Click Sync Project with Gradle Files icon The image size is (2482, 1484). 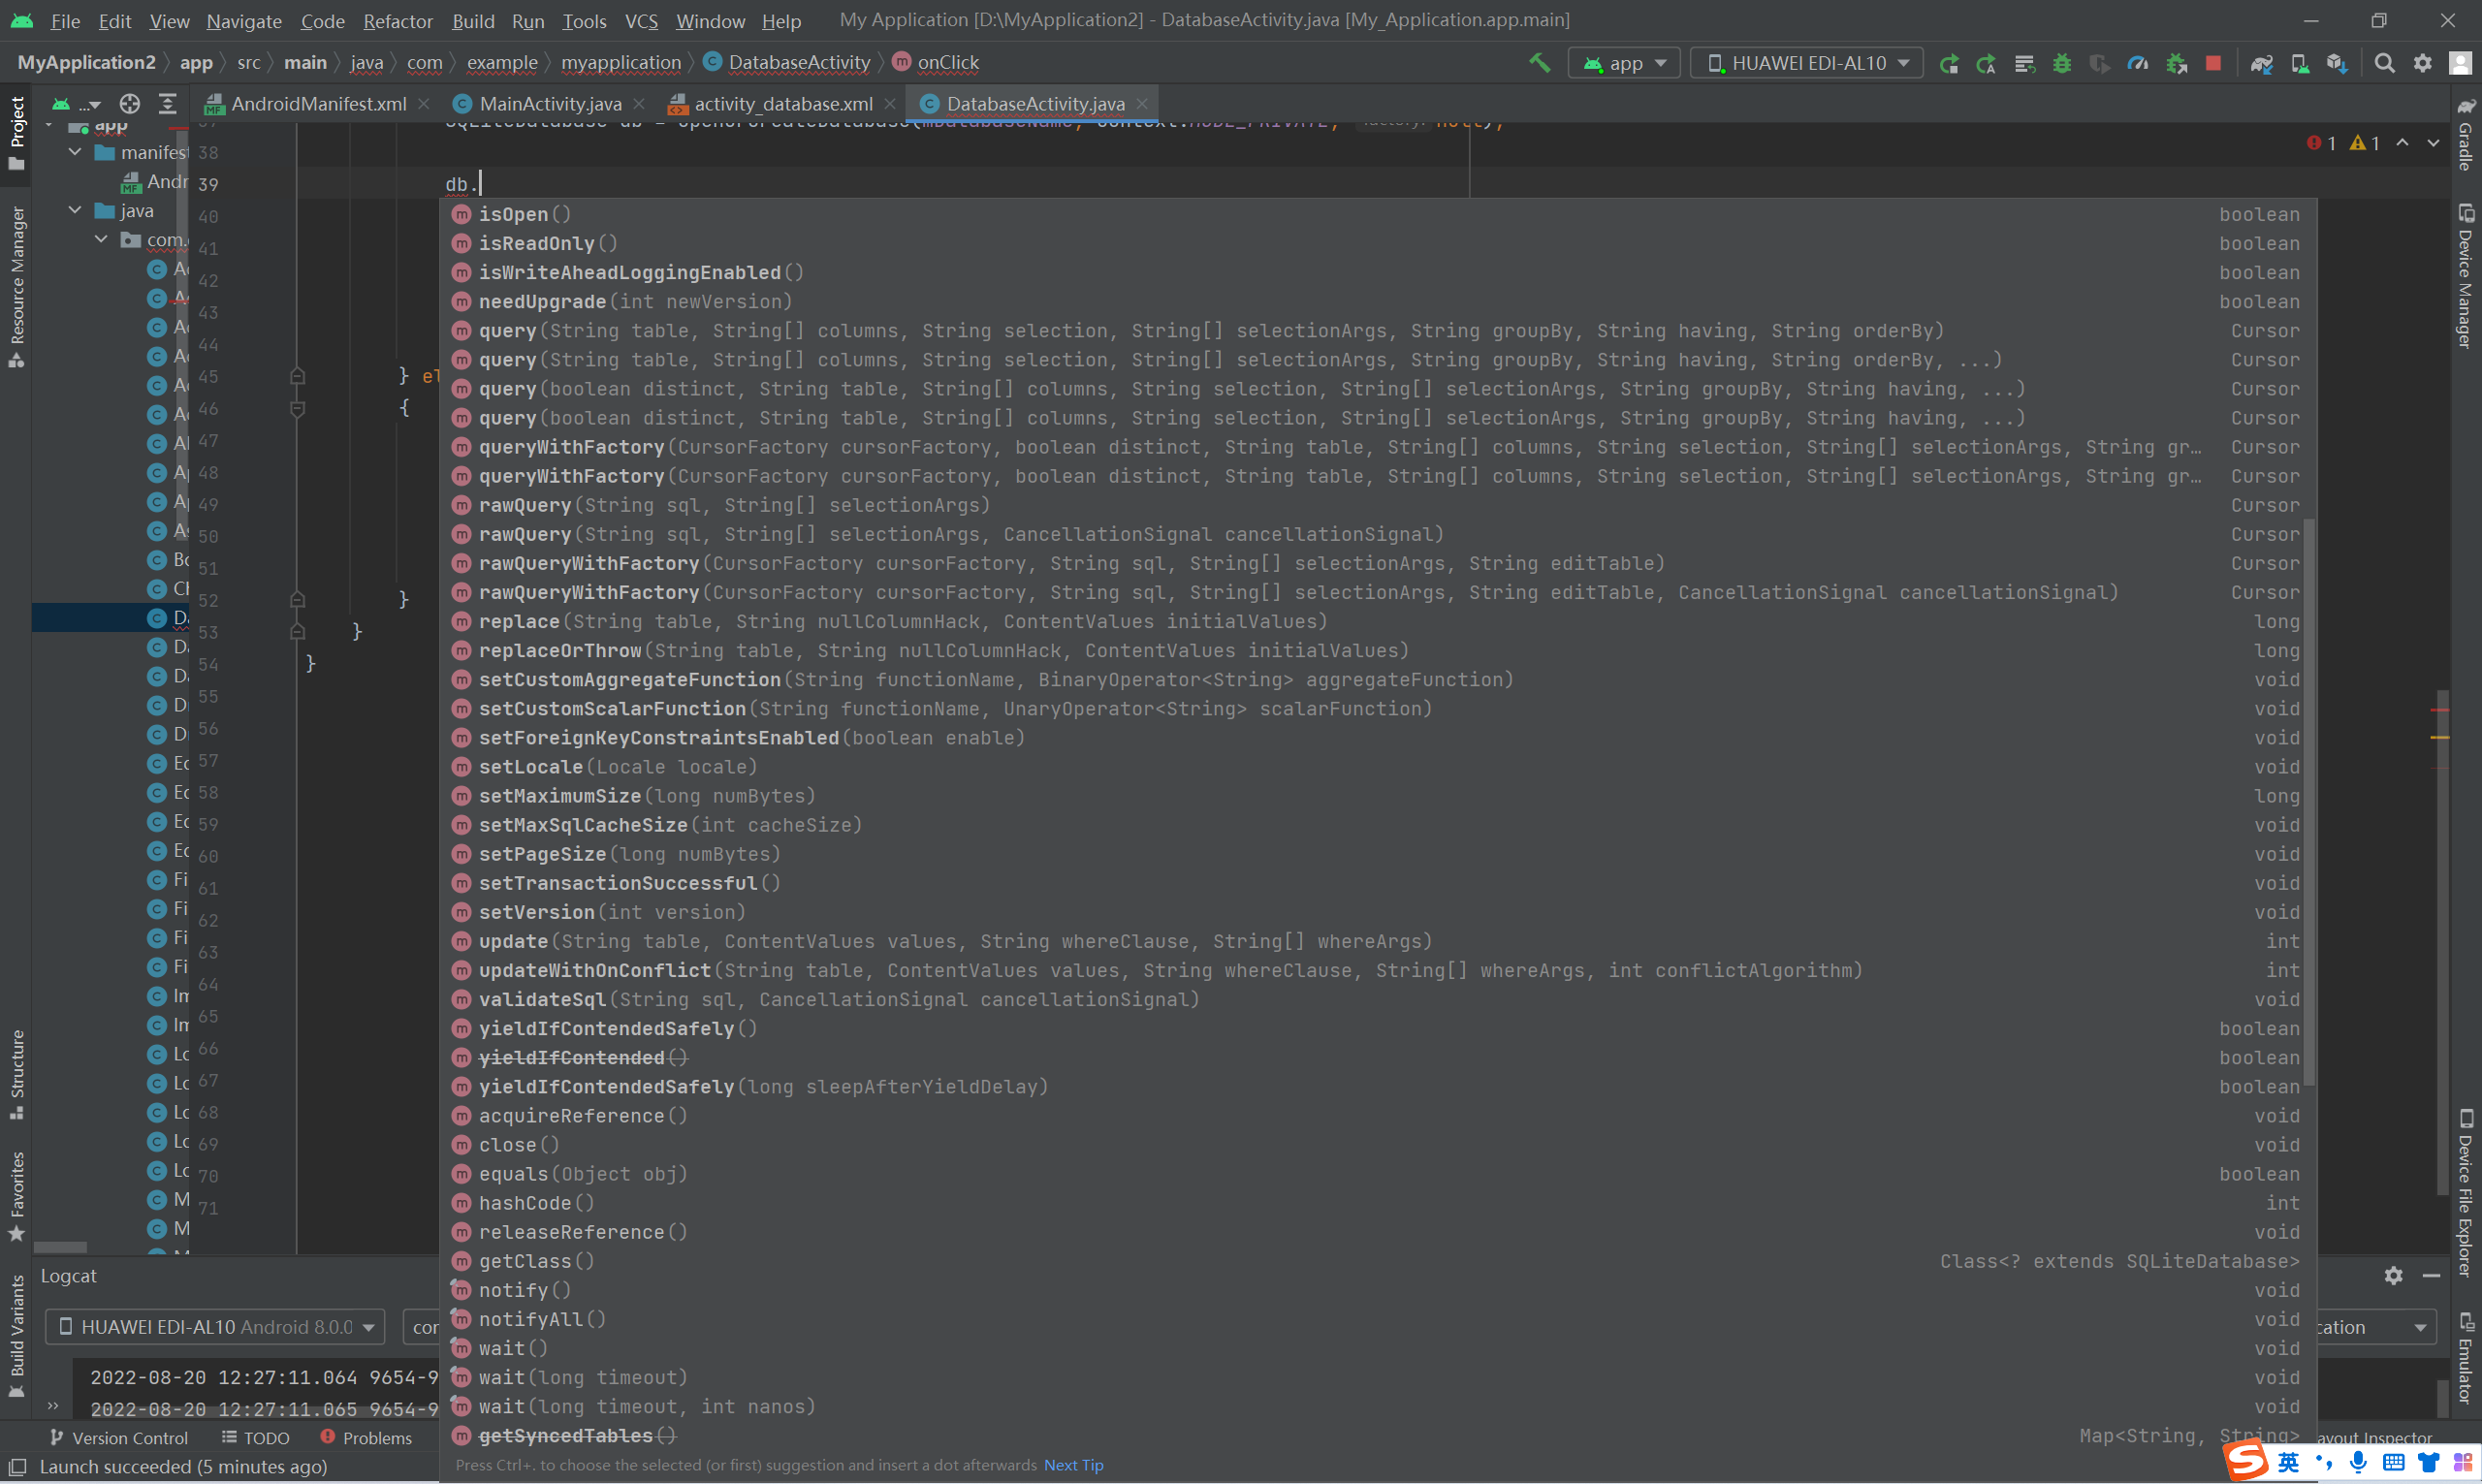2262,63
